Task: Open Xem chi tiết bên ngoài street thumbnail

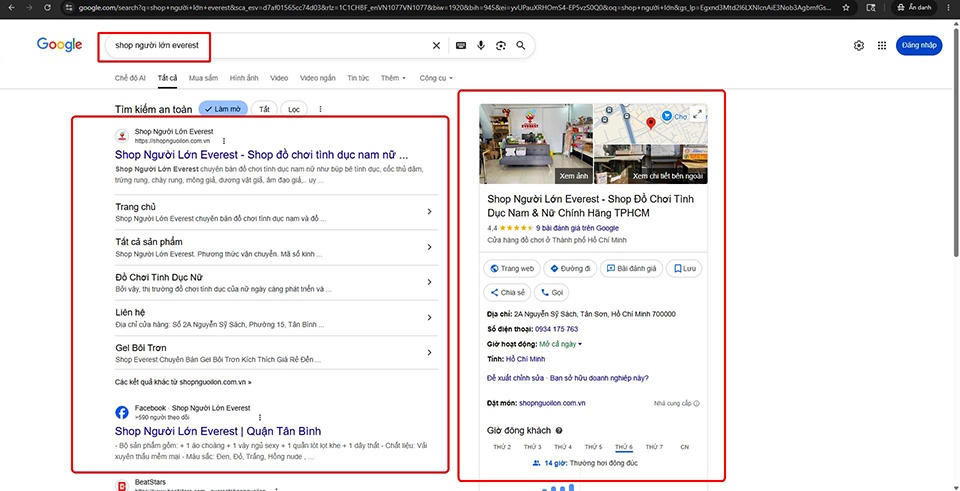Action: click(651, 164)
